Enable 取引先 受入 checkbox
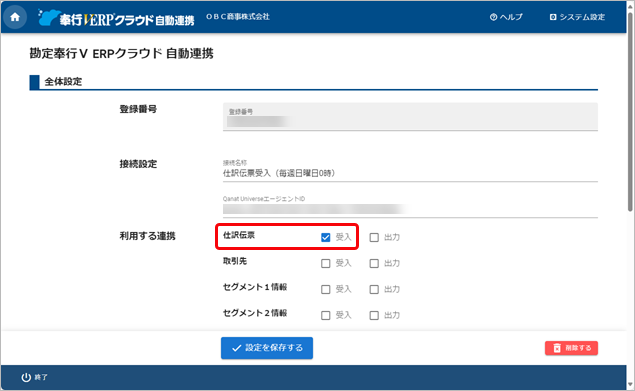 (x=326, y=263)
